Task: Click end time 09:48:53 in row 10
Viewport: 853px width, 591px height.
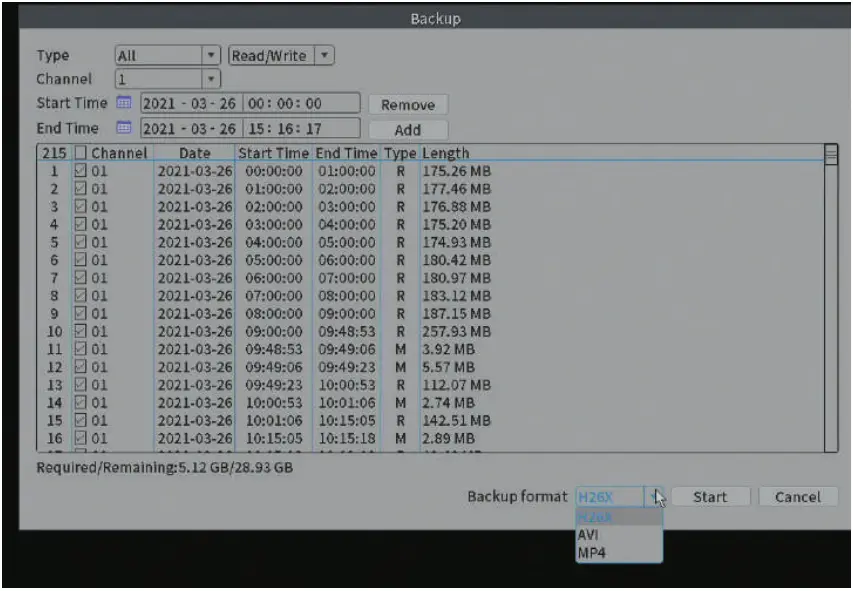Action: coord(347,331)
